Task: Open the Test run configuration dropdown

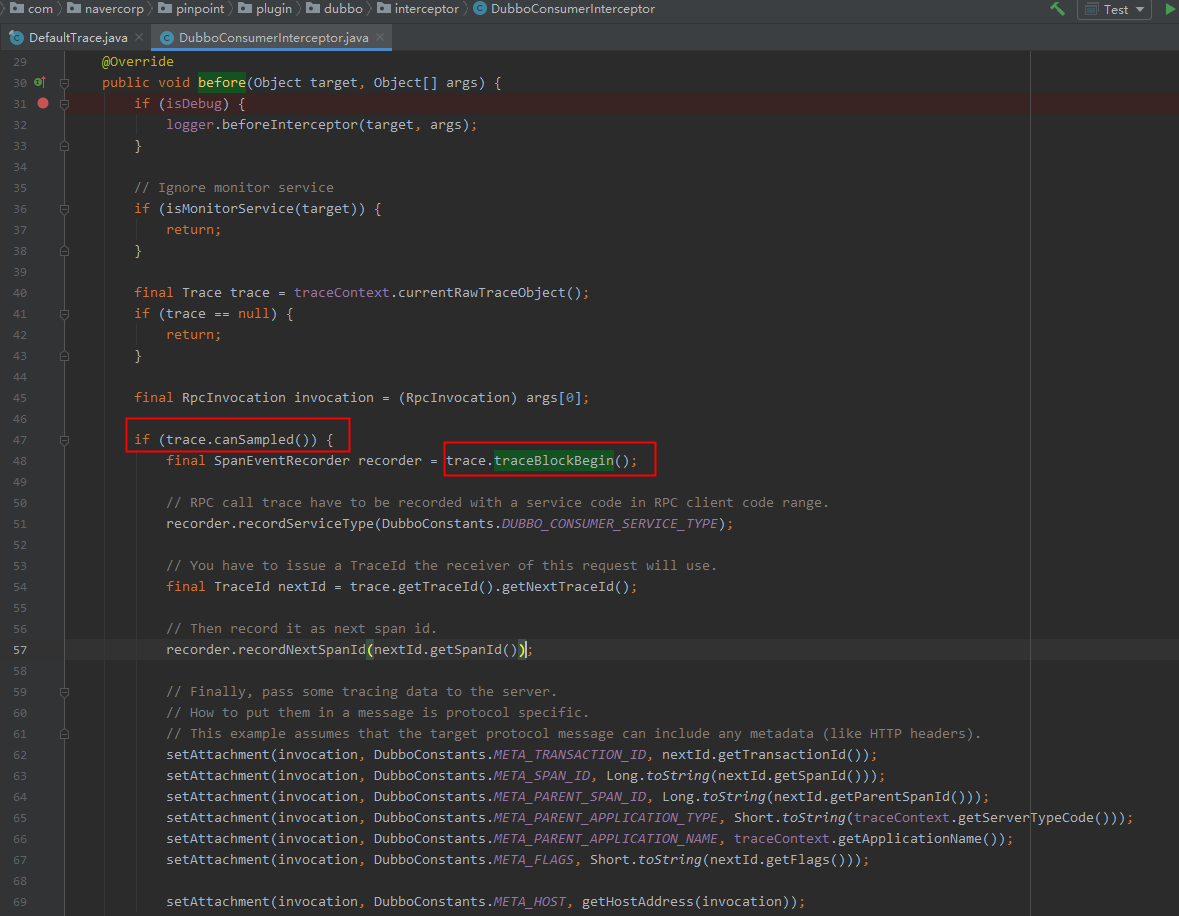Action: point(1114,9)
